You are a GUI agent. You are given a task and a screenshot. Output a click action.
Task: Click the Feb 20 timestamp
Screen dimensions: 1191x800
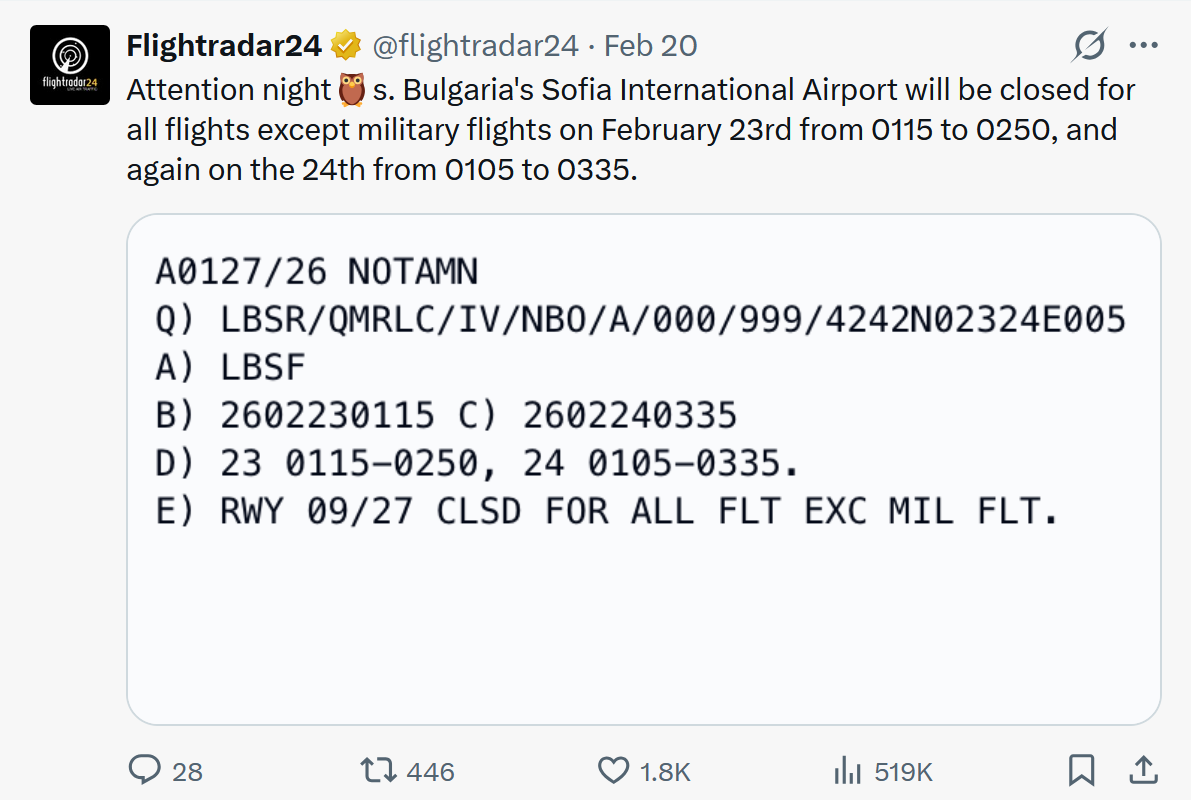coord(651,46)
